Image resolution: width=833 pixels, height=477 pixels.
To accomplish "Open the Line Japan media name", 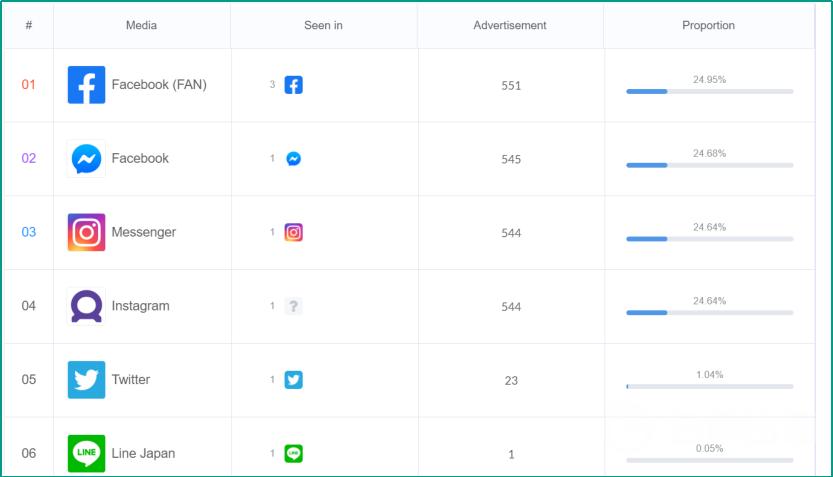I will (143, 453).
